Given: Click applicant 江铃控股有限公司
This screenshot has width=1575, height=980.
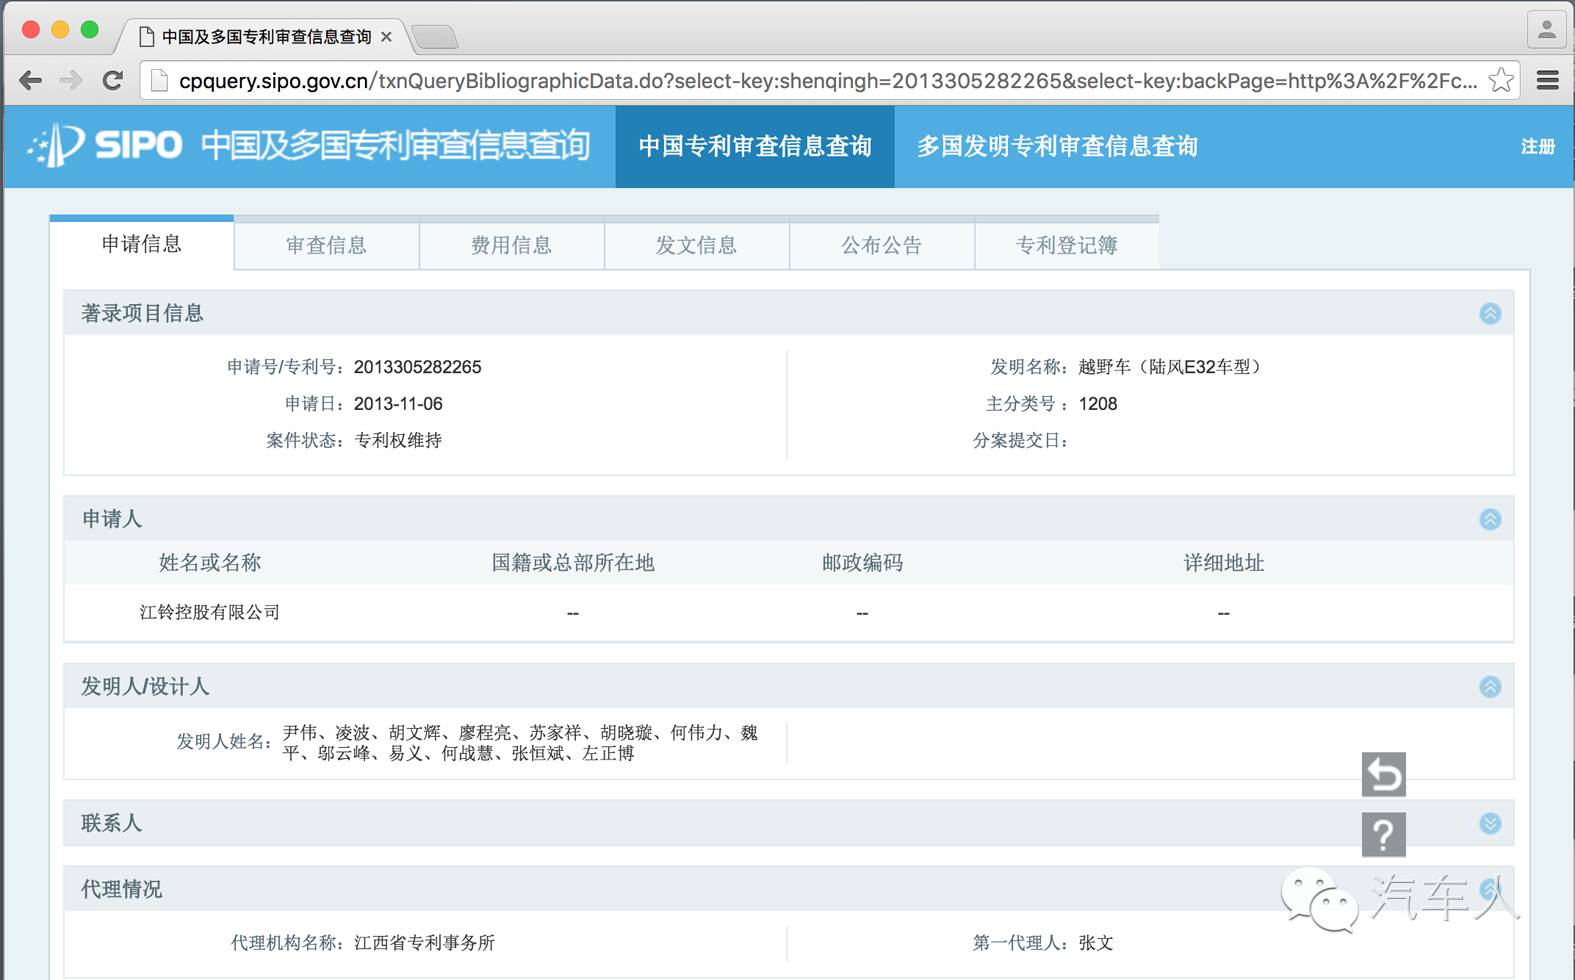Looking at the screenshot, I should 210,612.
